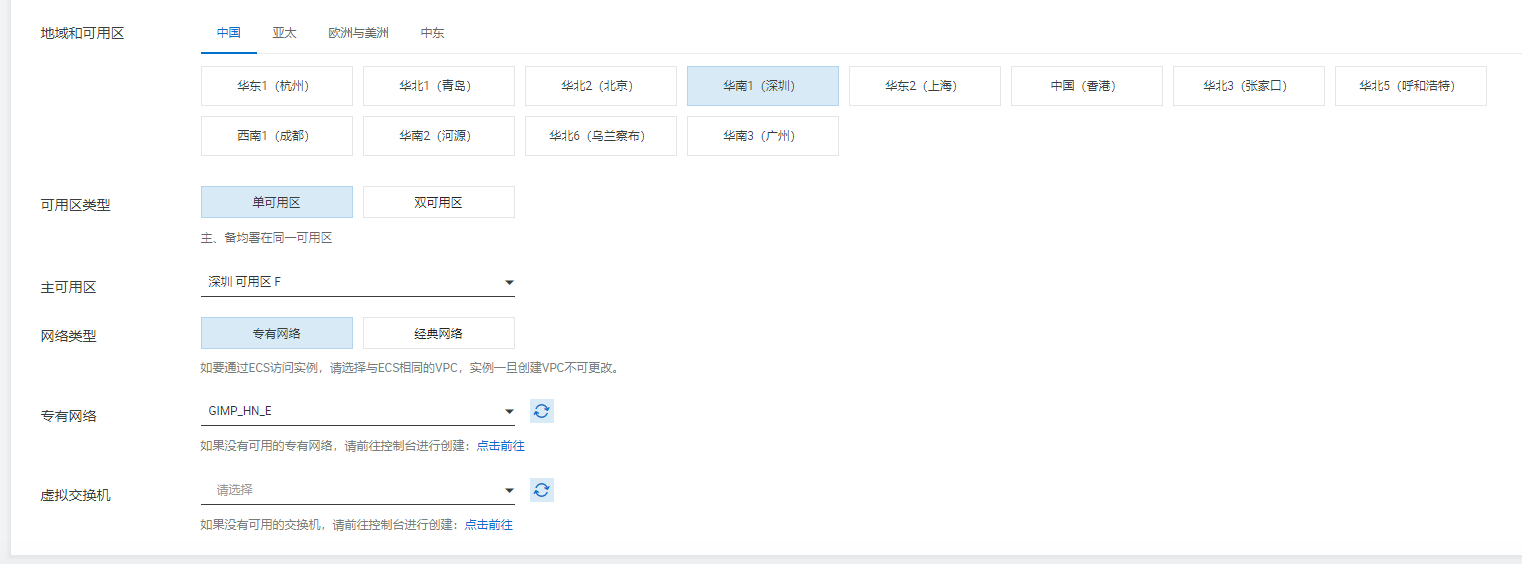
Task: Open the 中东 region tab
Action: [x=433, y=32]
